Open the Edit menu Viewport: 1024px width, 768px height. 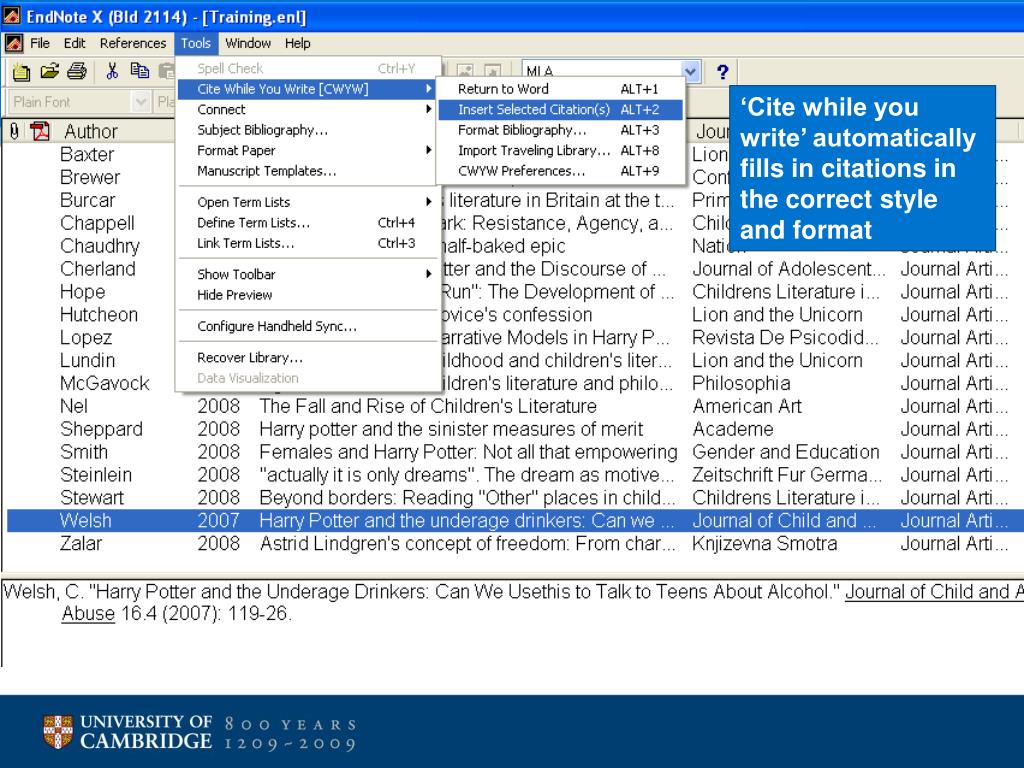74,43
